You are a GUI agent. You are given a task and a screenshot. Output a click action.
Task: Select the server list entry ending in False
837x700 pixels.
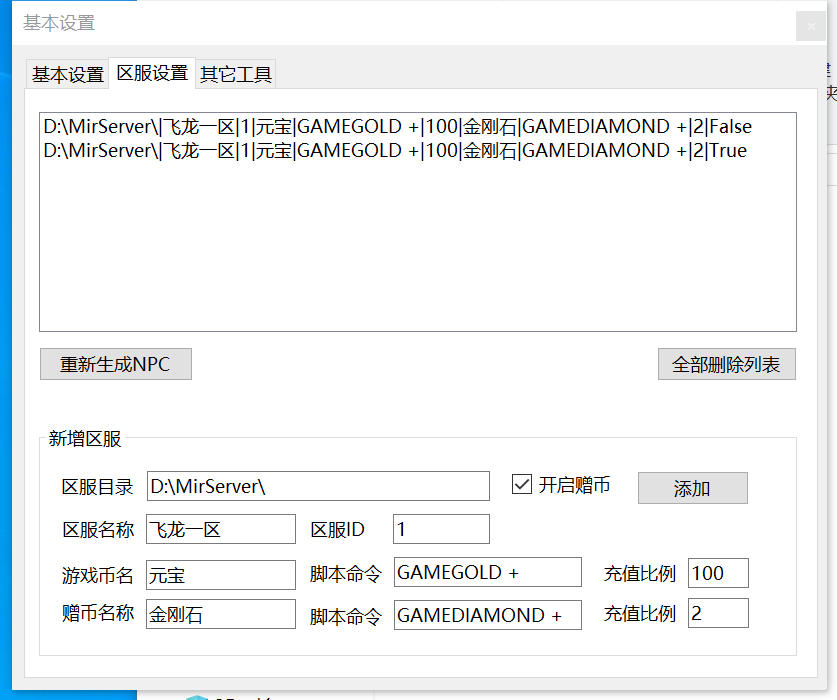pos(395,126)
